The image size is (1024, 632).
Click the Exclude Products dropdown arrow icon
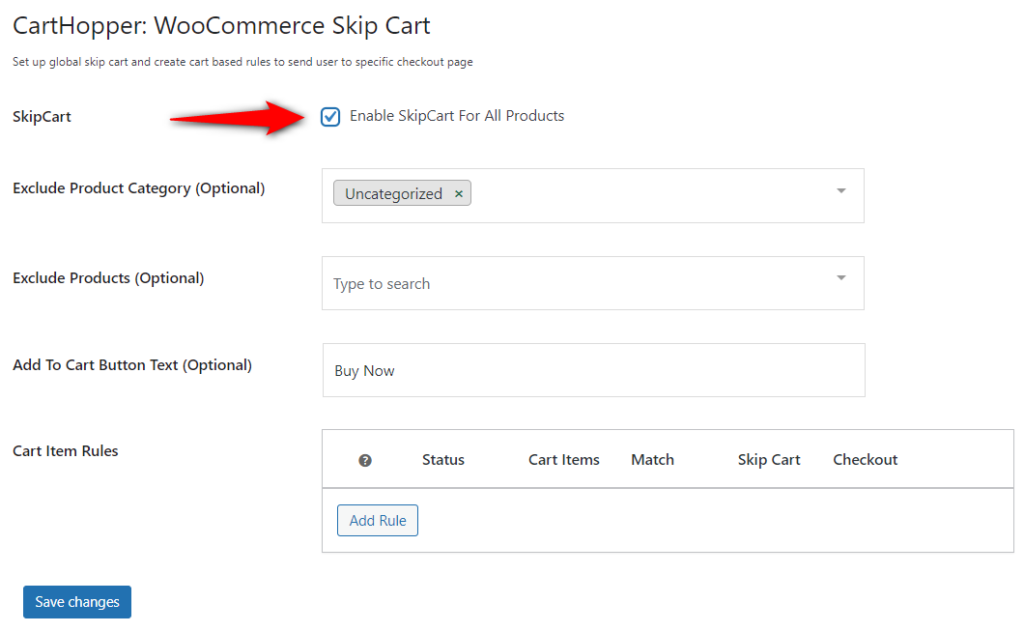pos(841,283)
